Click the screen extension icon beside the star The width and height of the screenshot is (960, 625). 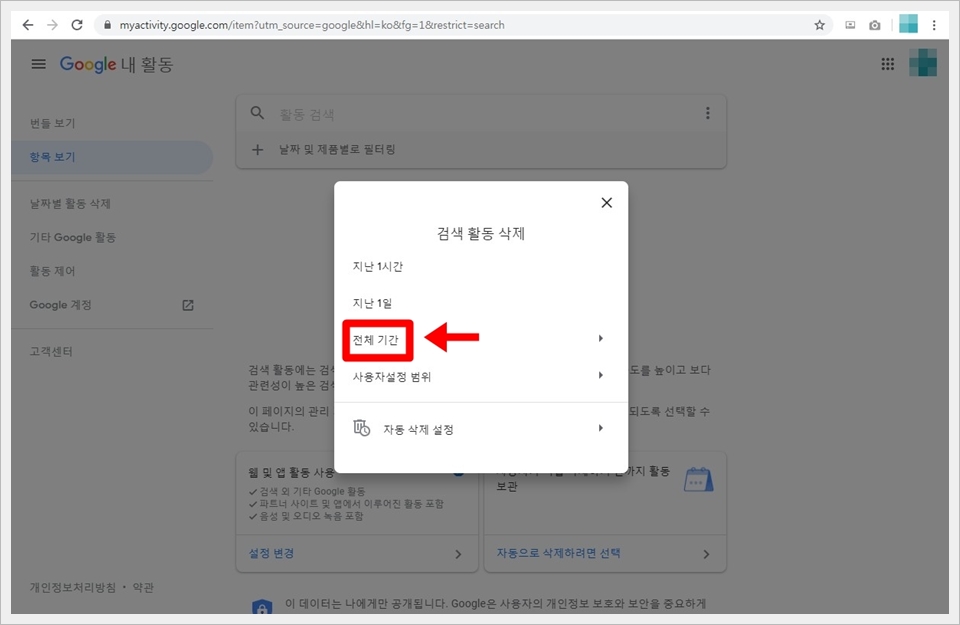click(x=850, y=25)
